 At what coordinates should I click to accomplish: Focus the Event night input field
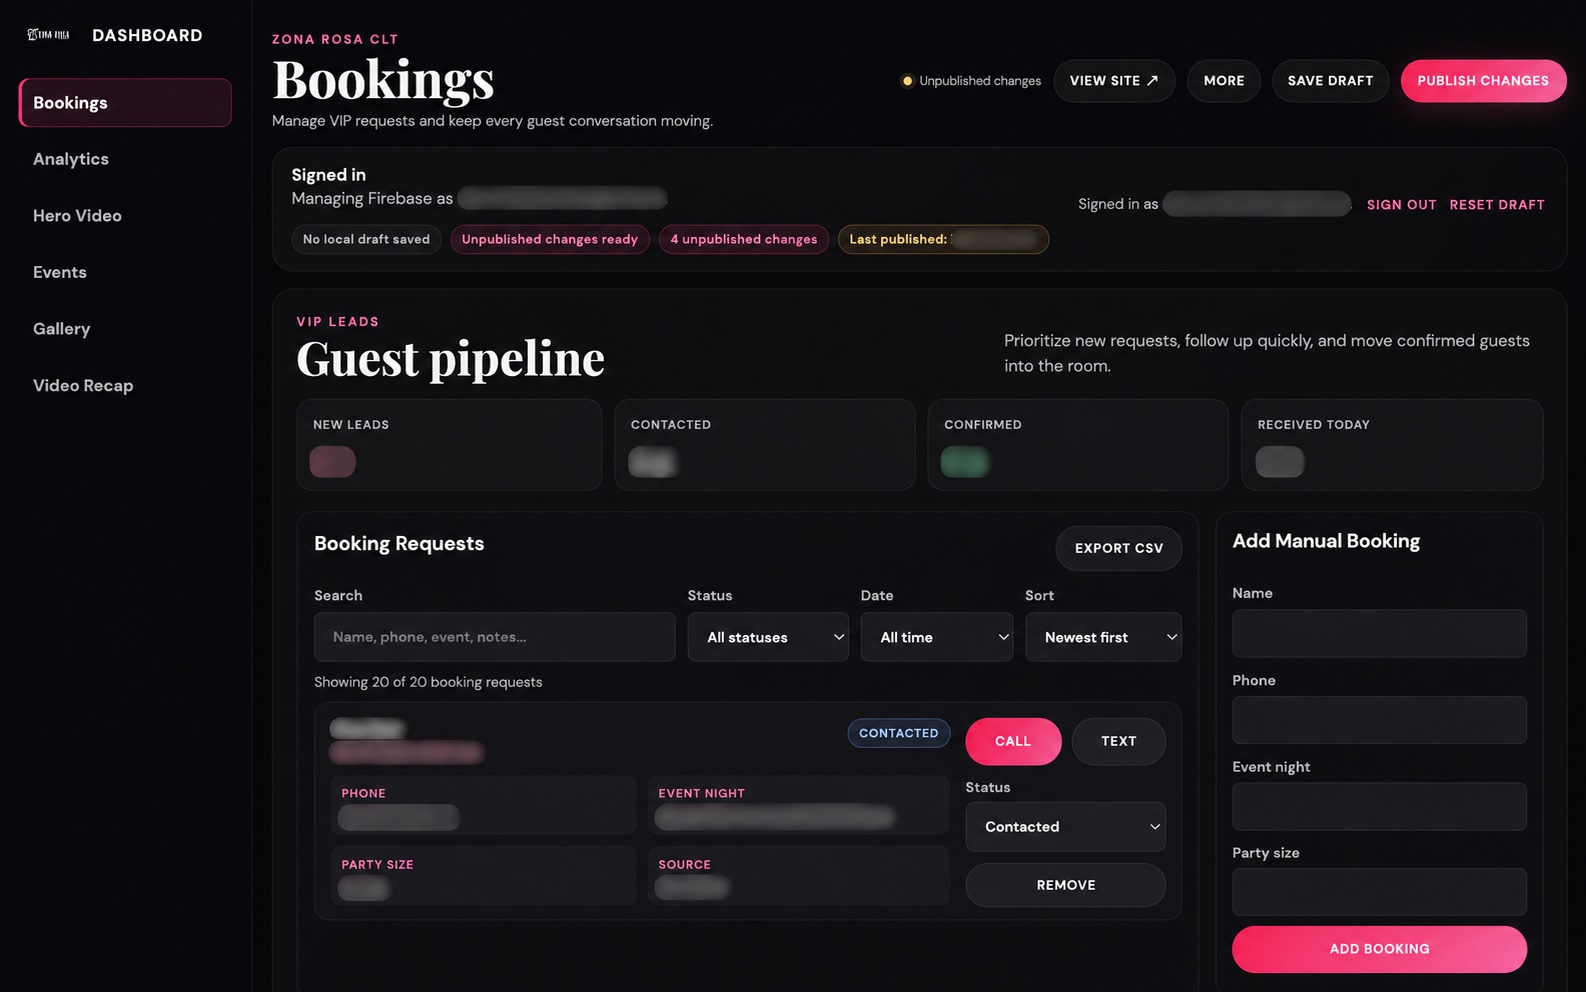(x=1379, y=806)
